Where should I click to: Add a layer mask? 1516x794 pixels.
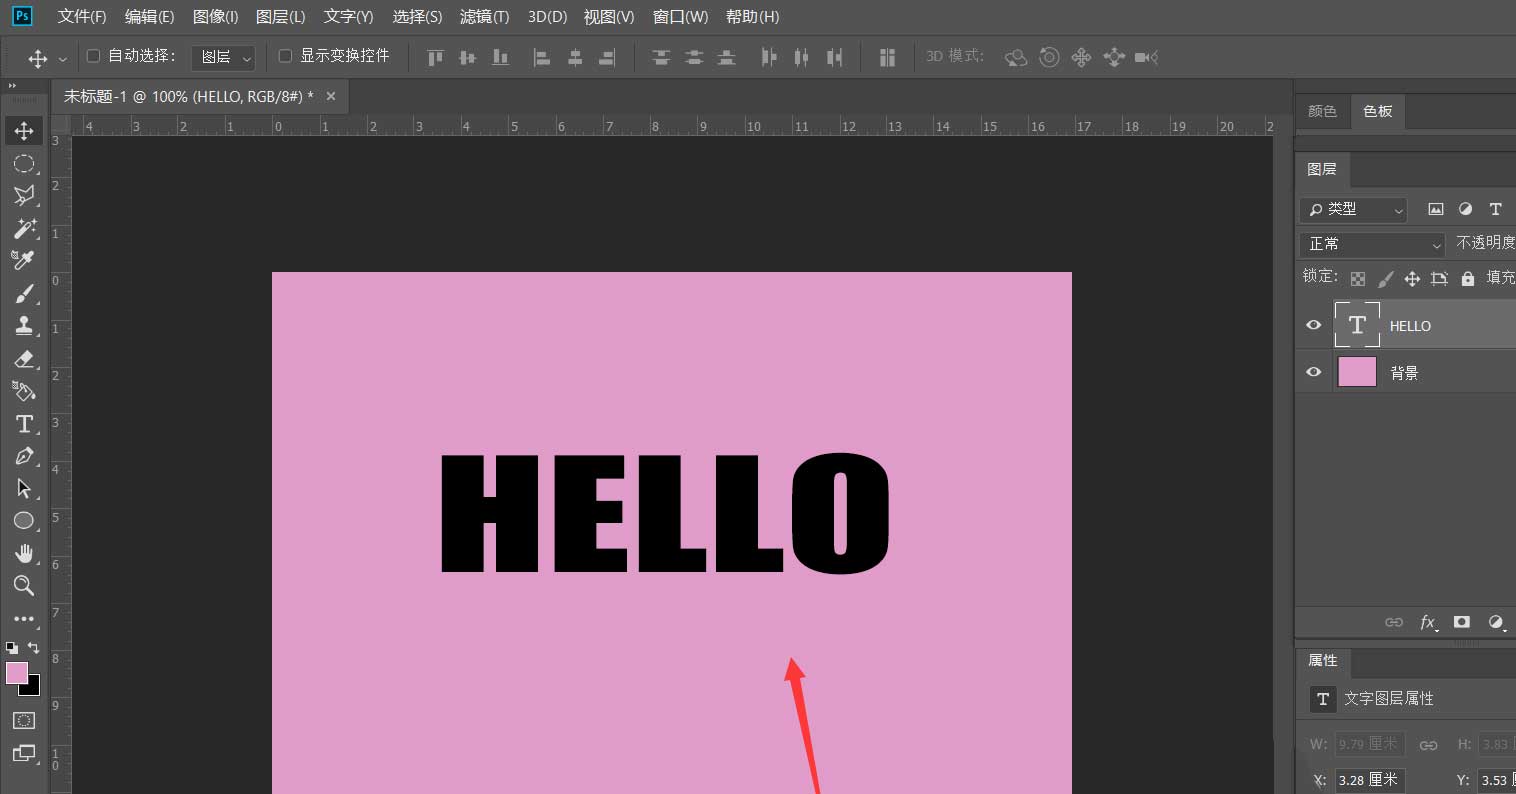(x=1462, y=622)
